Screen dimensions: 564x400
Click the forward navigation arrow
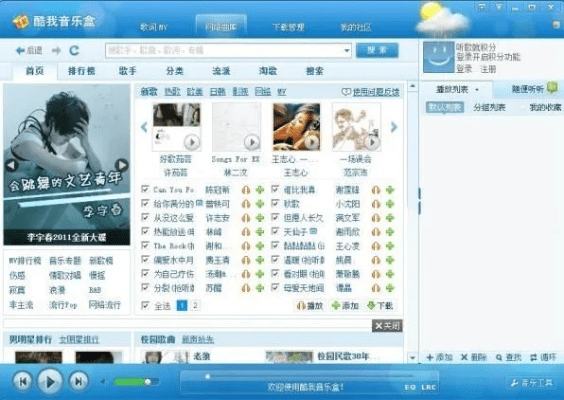point(56,50)
